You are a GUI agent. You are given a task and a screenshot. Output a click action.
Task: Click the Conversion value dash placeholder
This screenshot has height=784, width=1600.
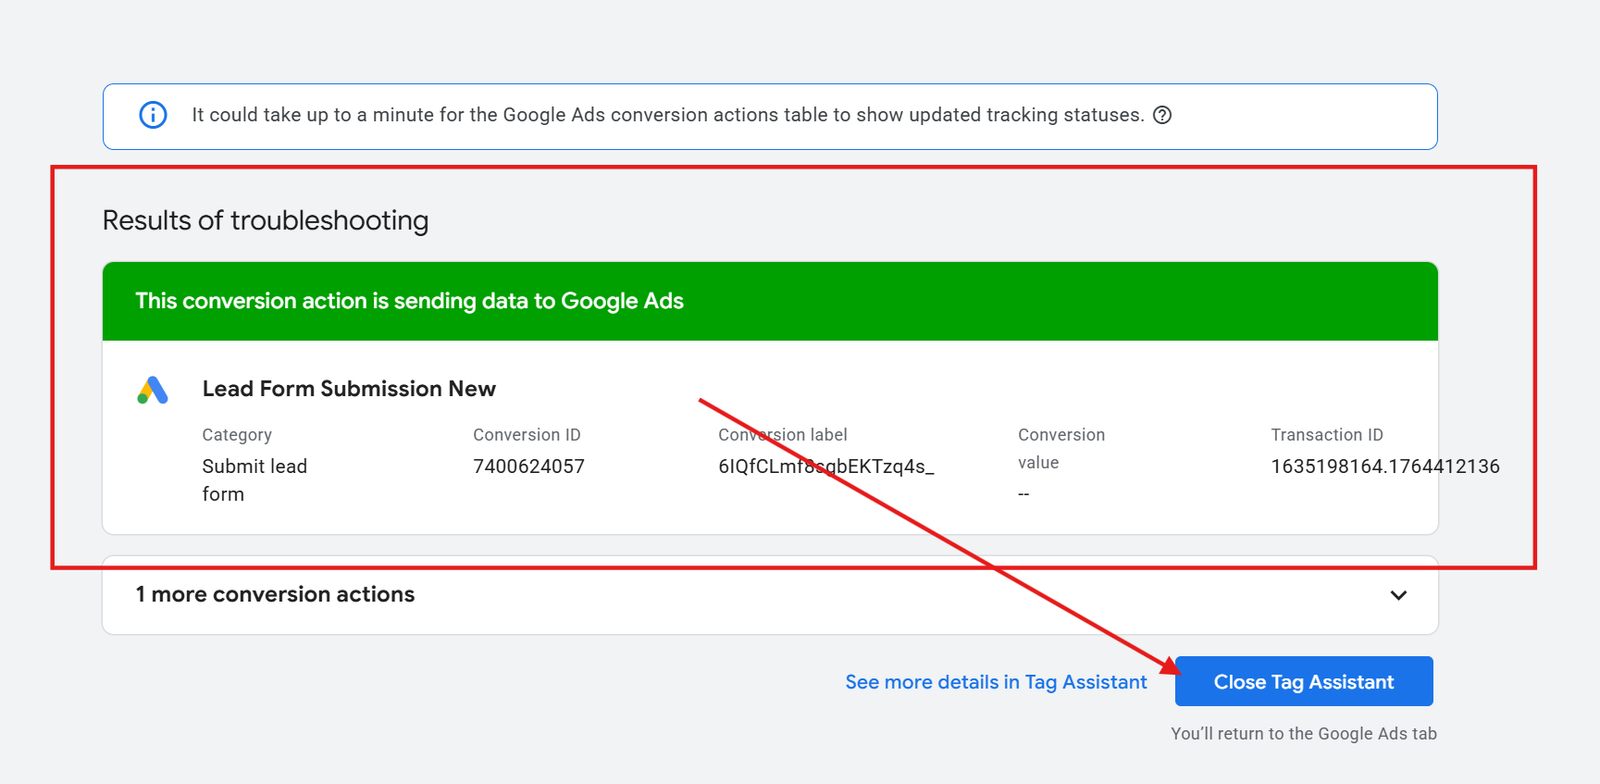click(1024, 494)
